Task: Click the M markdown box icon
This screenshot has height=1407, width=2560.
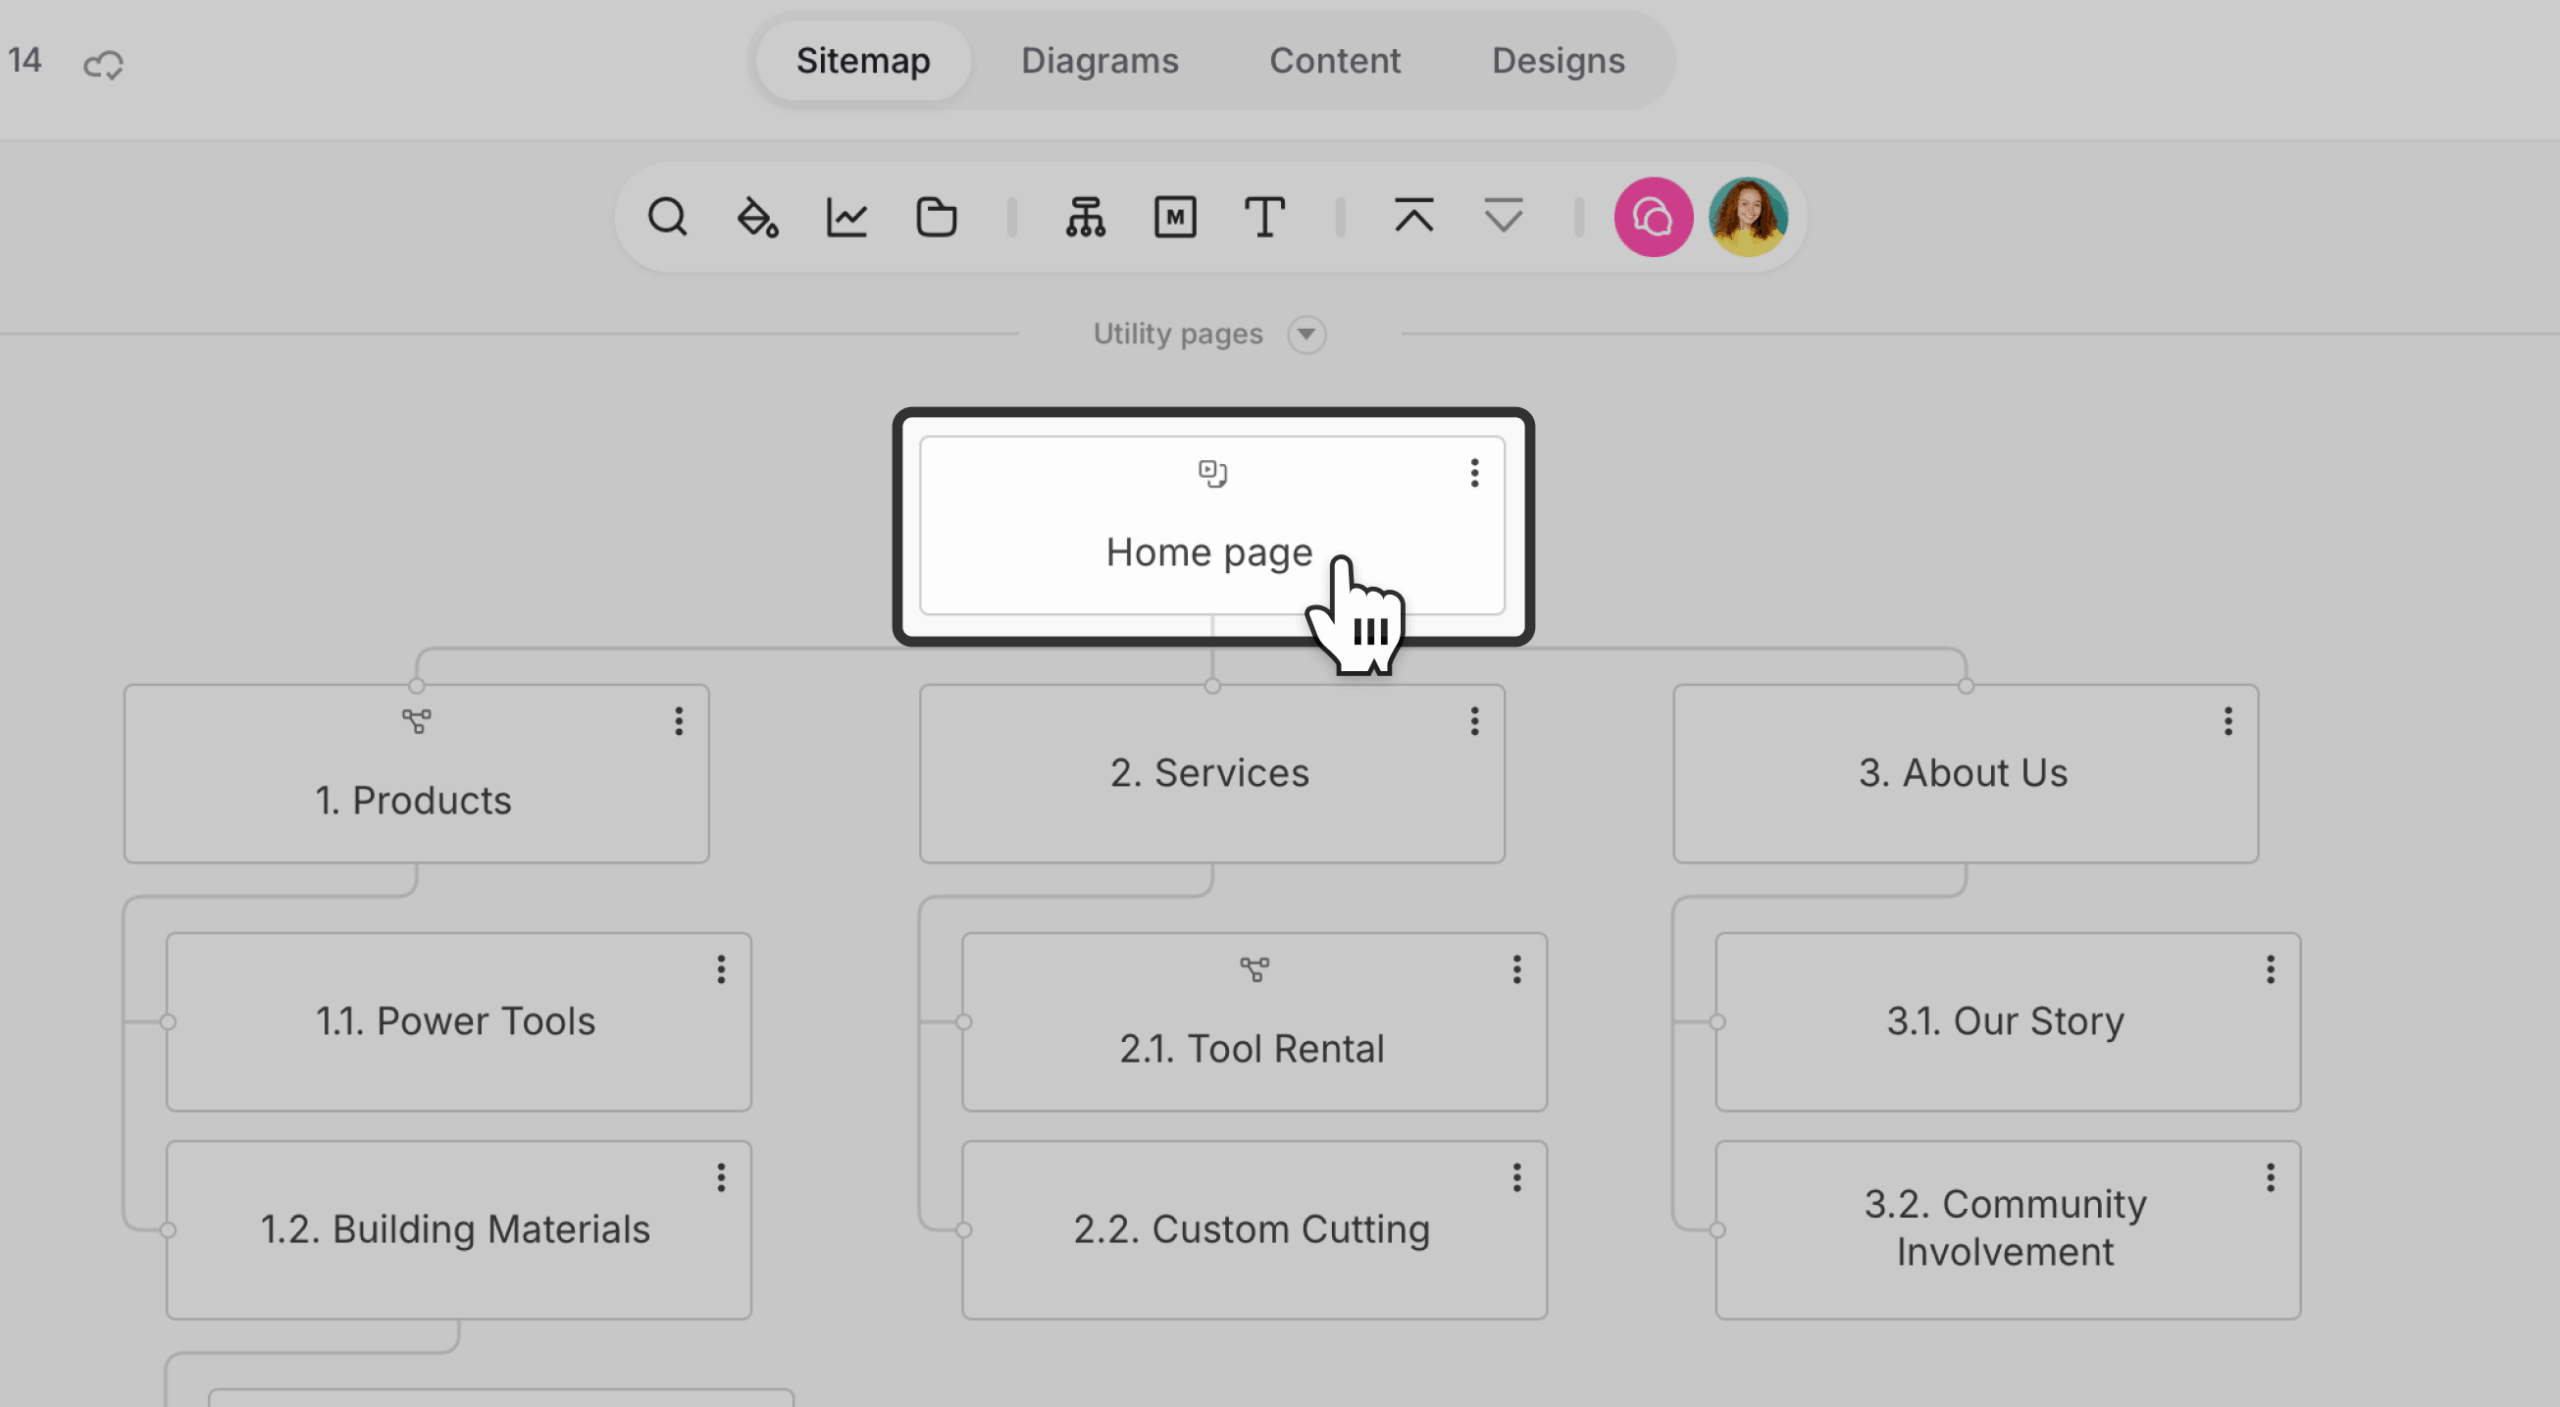Action: click(1175, 217)
